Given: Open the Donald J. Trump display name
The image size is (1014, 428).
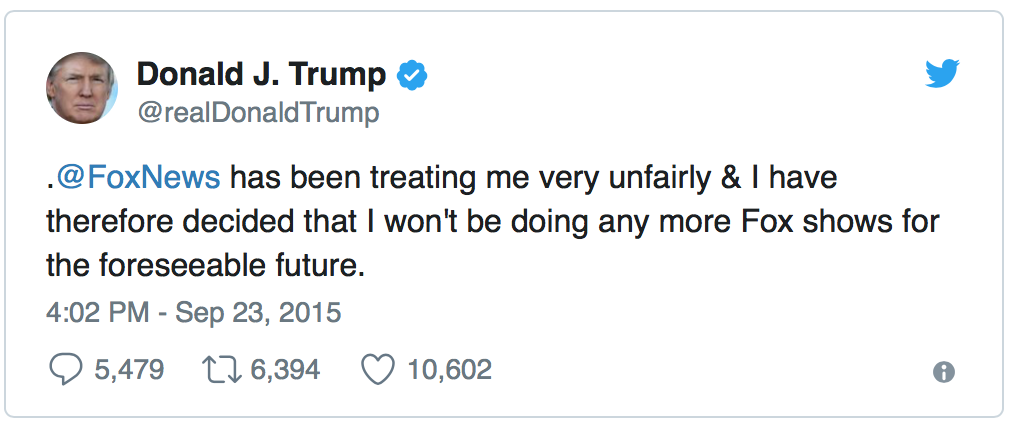Looking at the screenshot, I should (260, 74).
